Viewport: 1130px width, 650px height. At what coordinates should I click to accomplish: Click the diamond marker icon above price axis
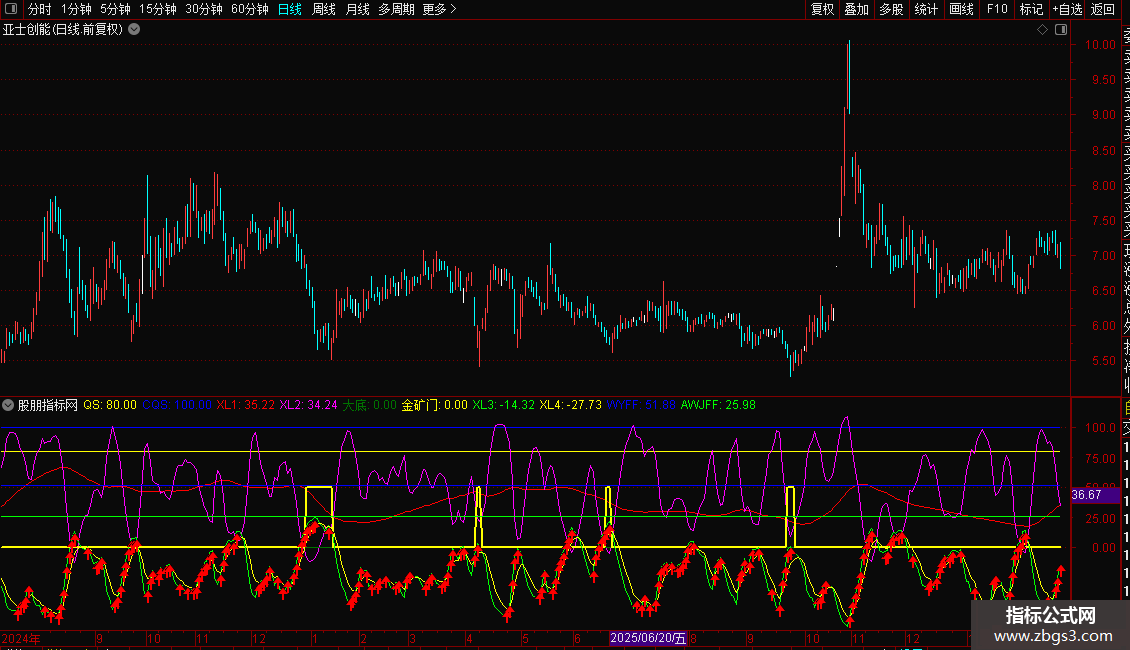tap(1042, 29)
